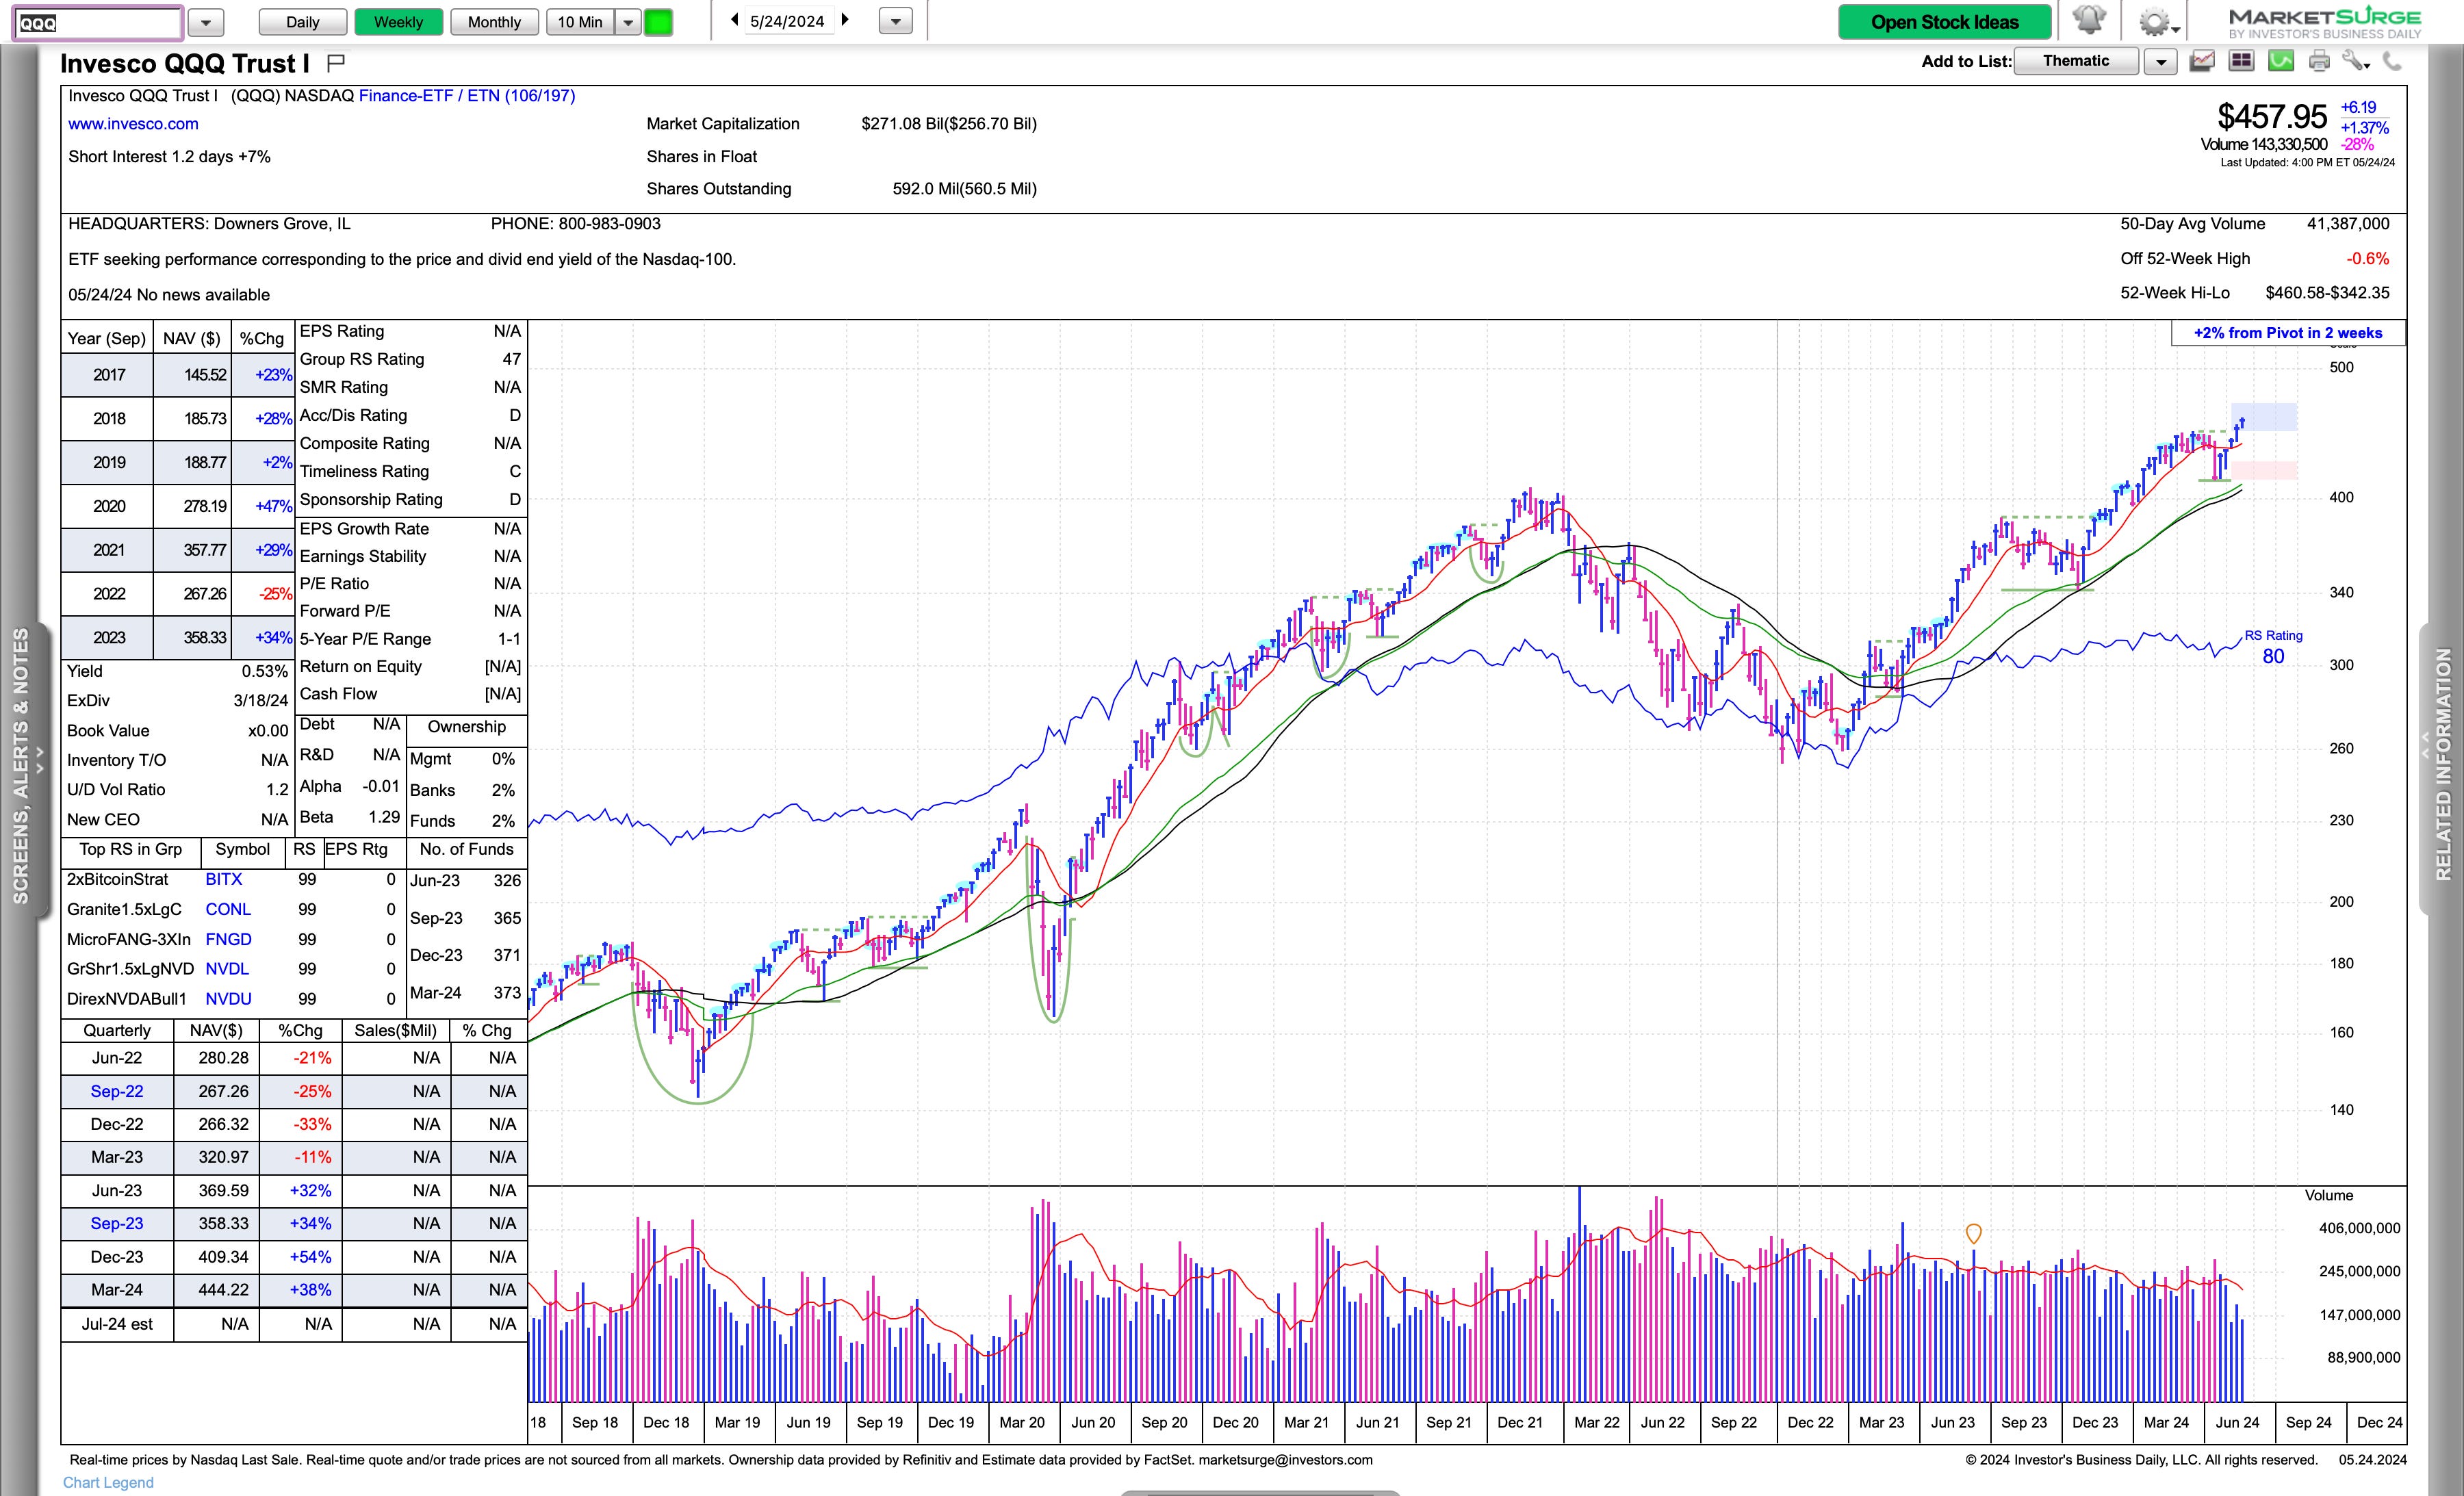Switch chart to Monthly period
Viewport: 2464px width, 1496px height.
(494, 22)
